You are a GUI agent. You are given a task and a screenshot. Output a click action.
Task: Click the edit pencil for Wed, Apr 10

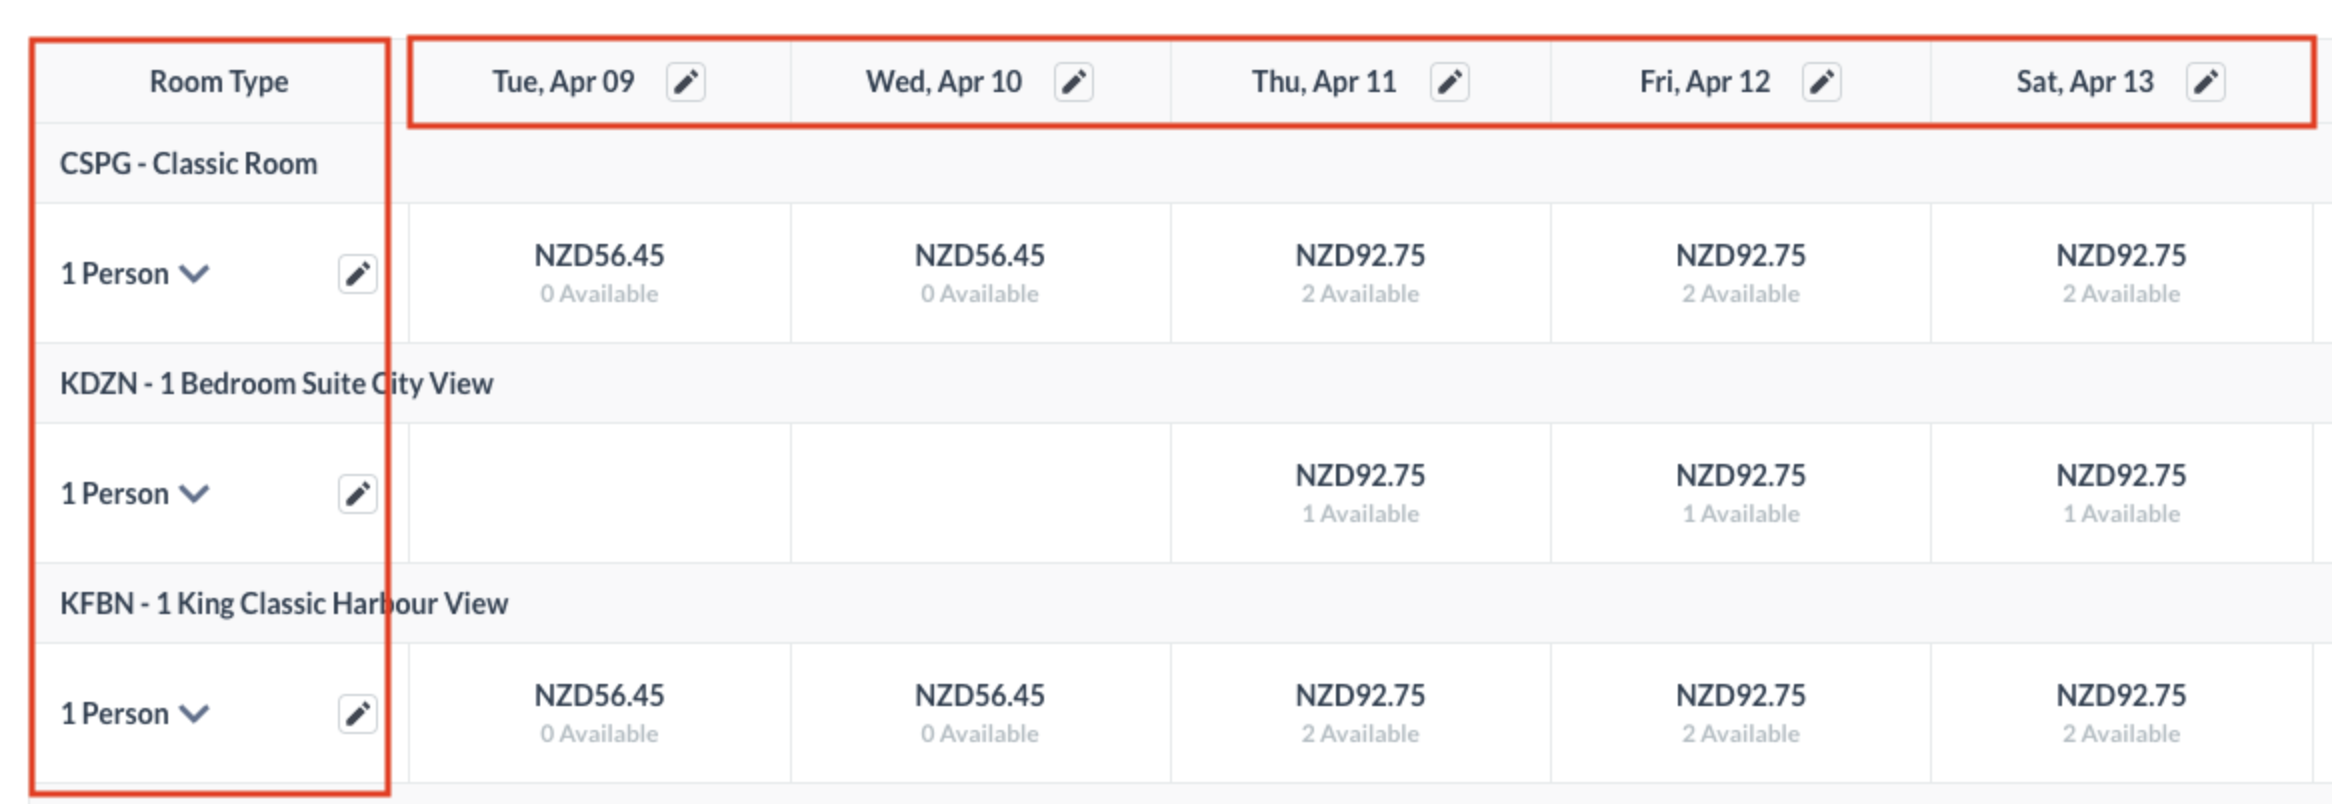pyautogui.click(x=1073, y=82)
